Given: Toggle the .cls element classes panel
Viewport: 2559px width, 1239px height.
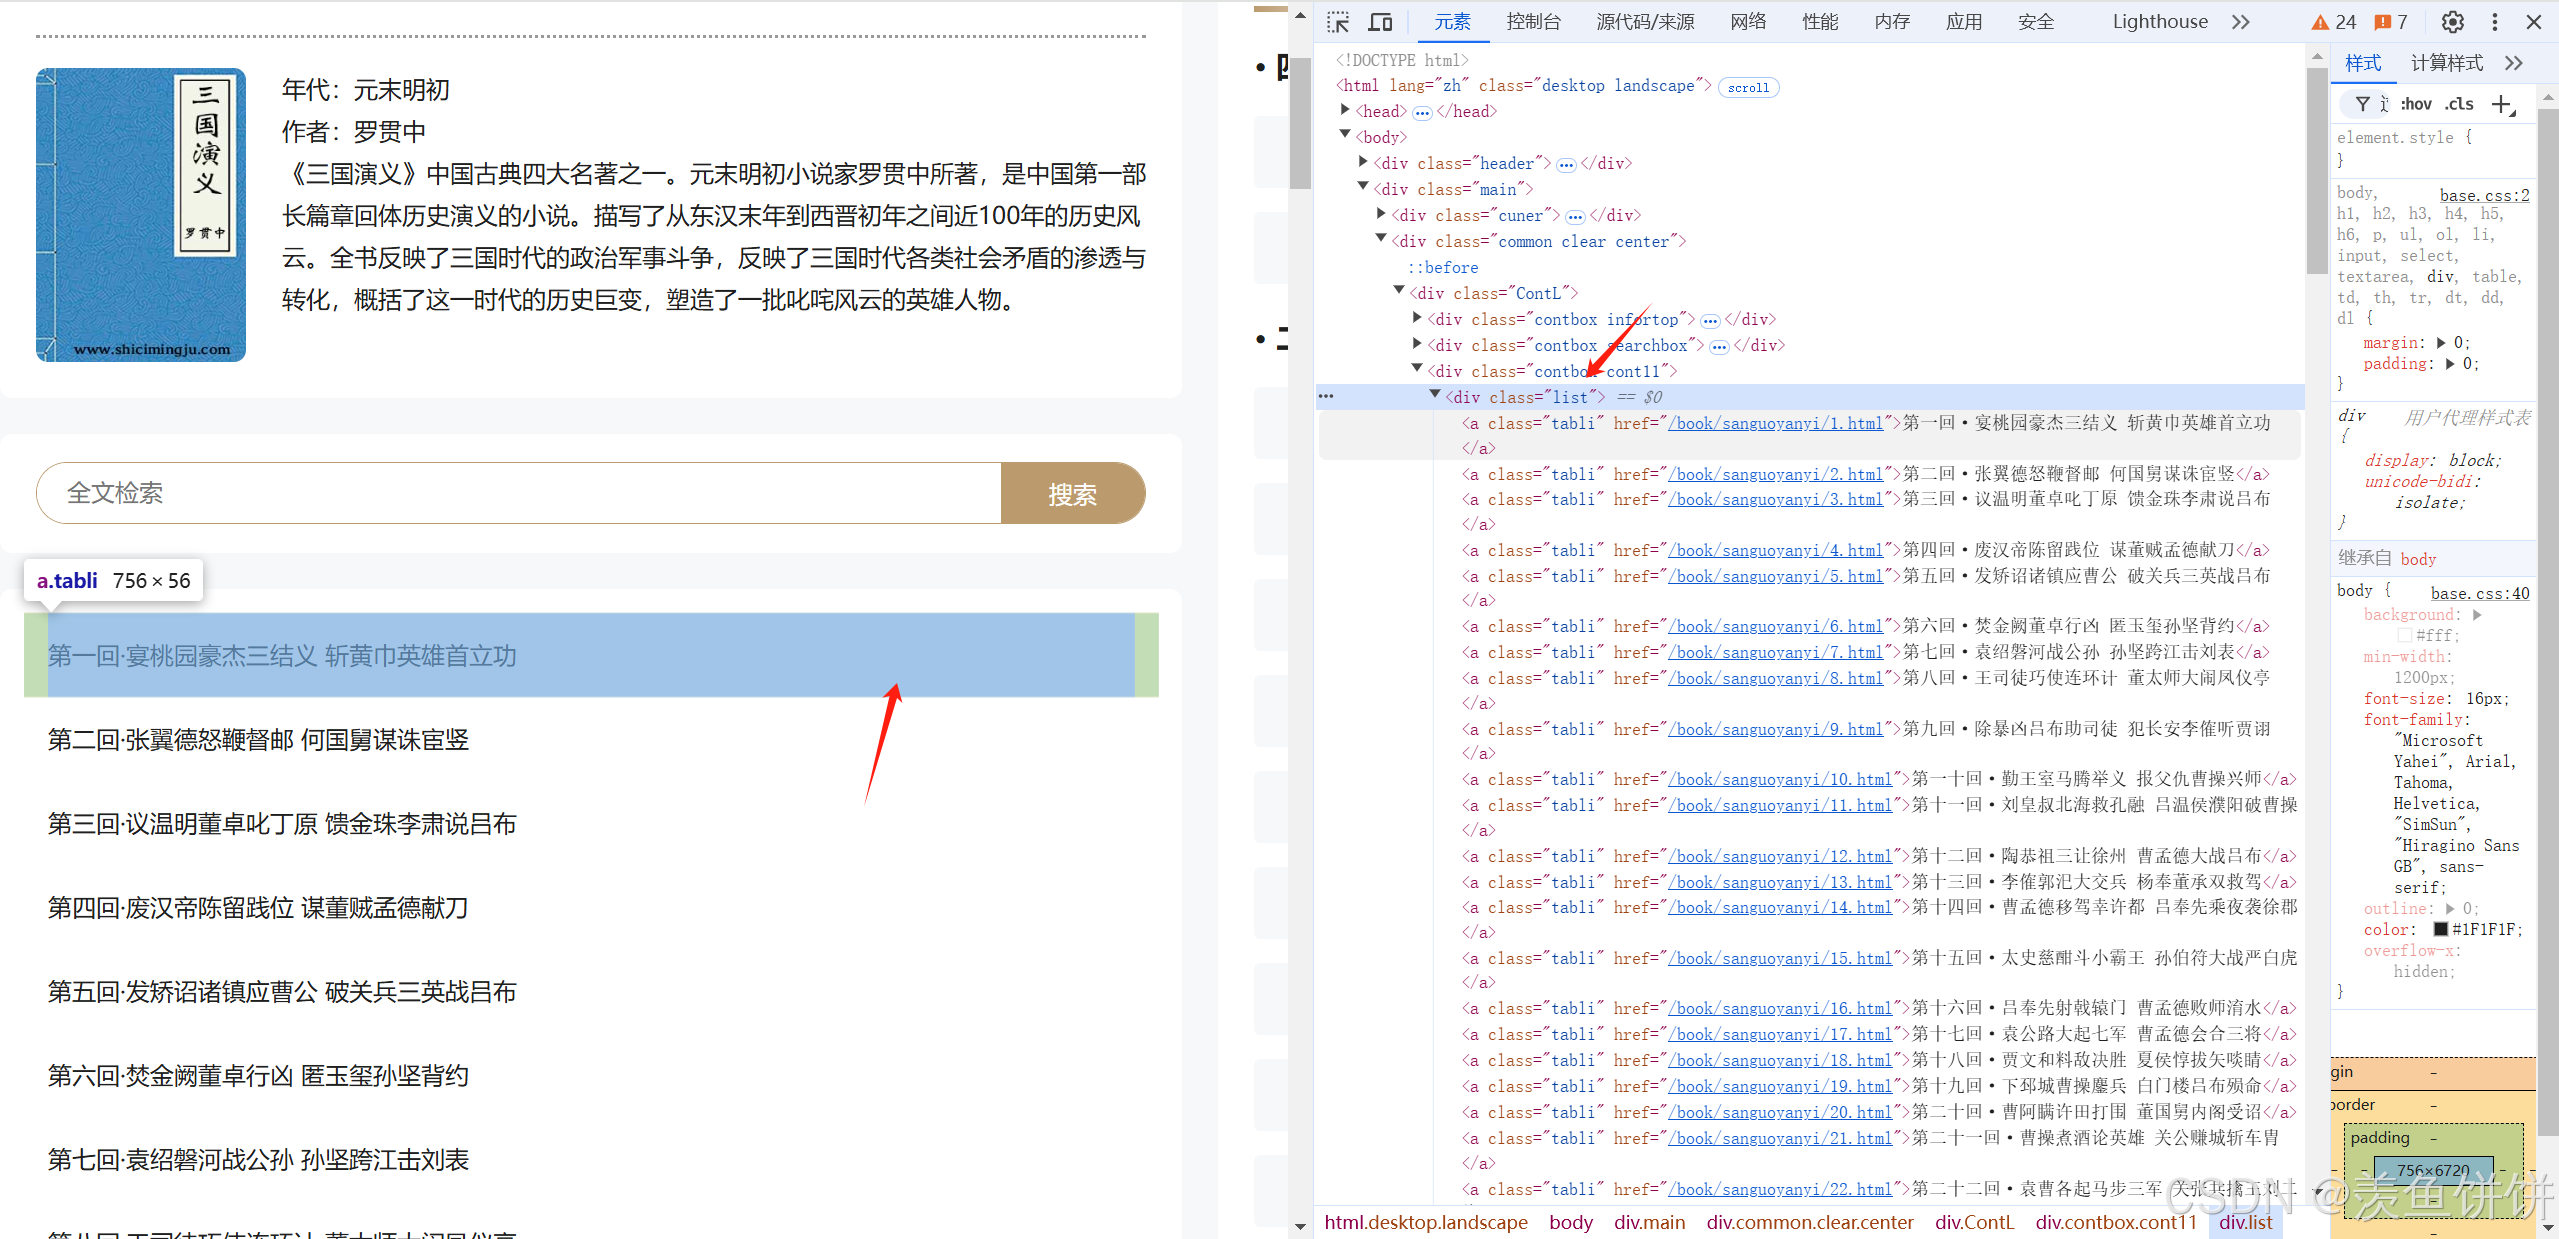Looking at the screenshot, I should point(2458,104).
